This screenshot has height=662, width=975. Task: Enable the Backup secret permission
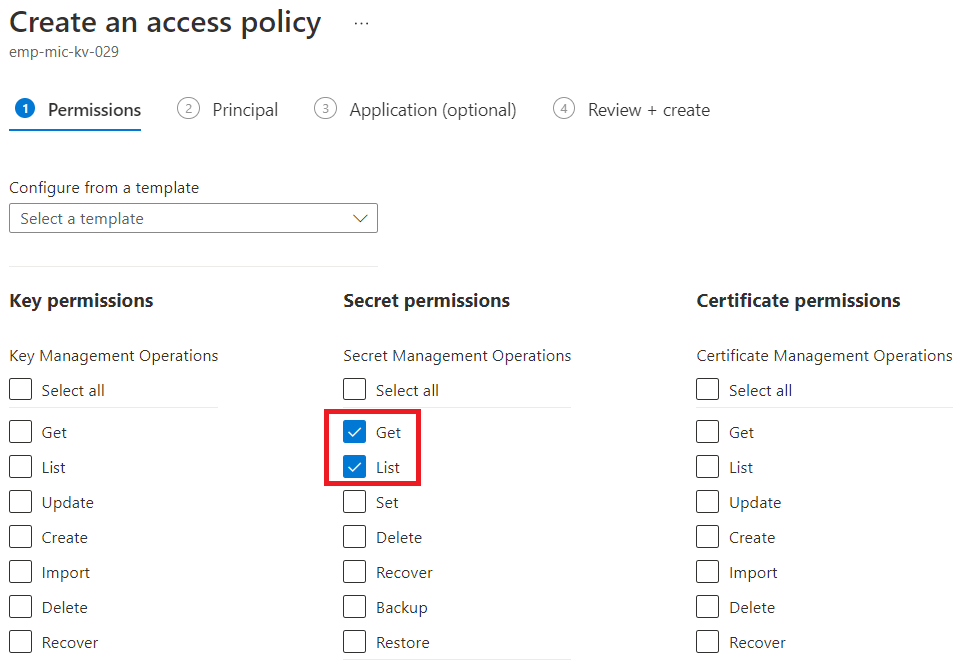coord(354,607)
